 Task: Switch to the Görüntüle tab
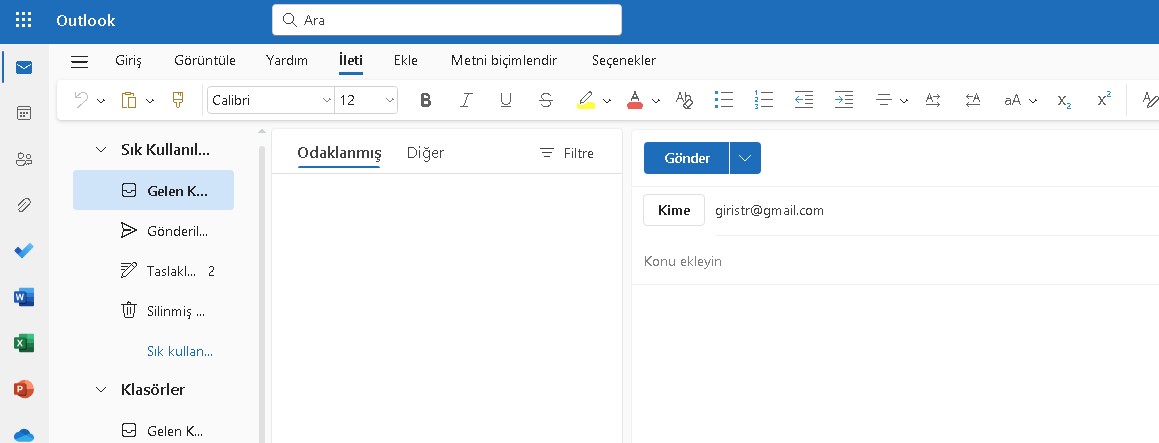click(205, 61)
